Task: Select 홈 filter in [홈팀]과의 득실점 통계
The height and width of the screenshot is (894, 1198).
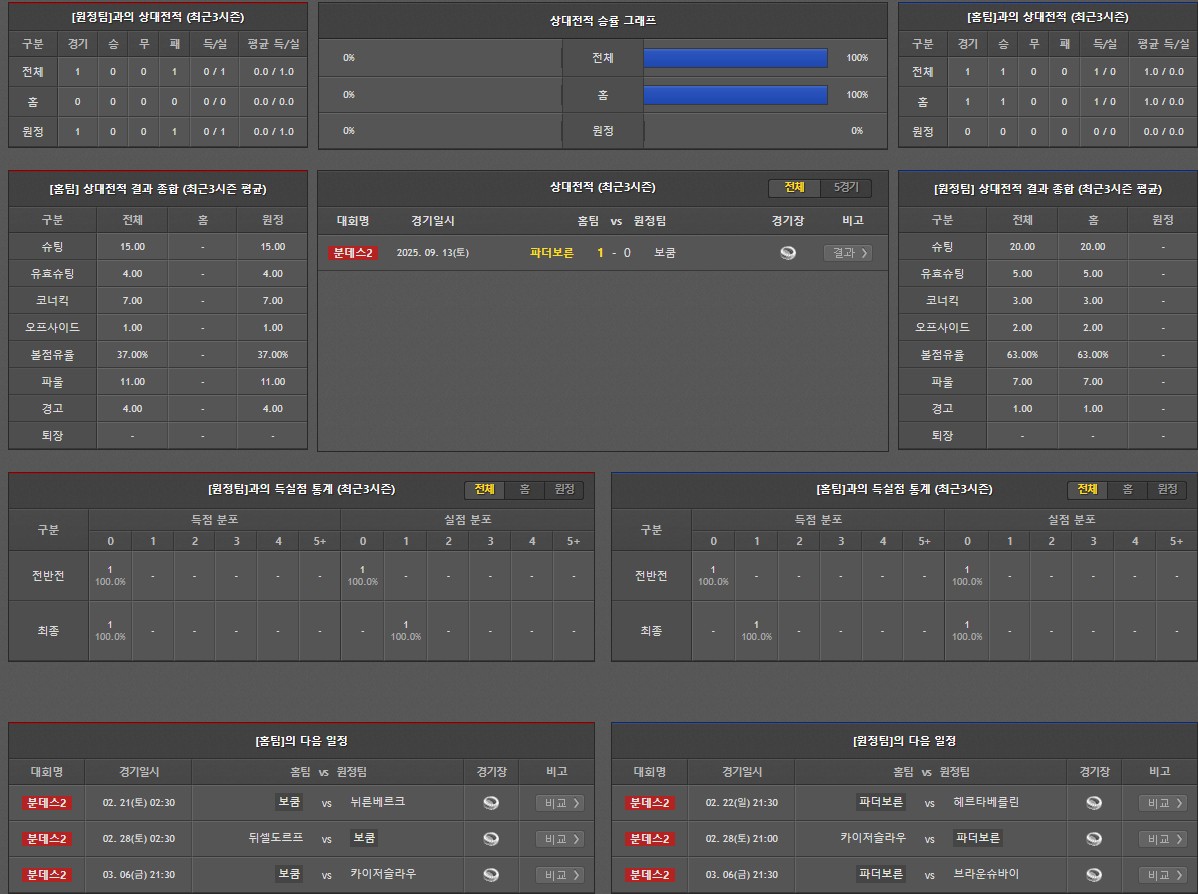Action: (x=1127, y=489)
